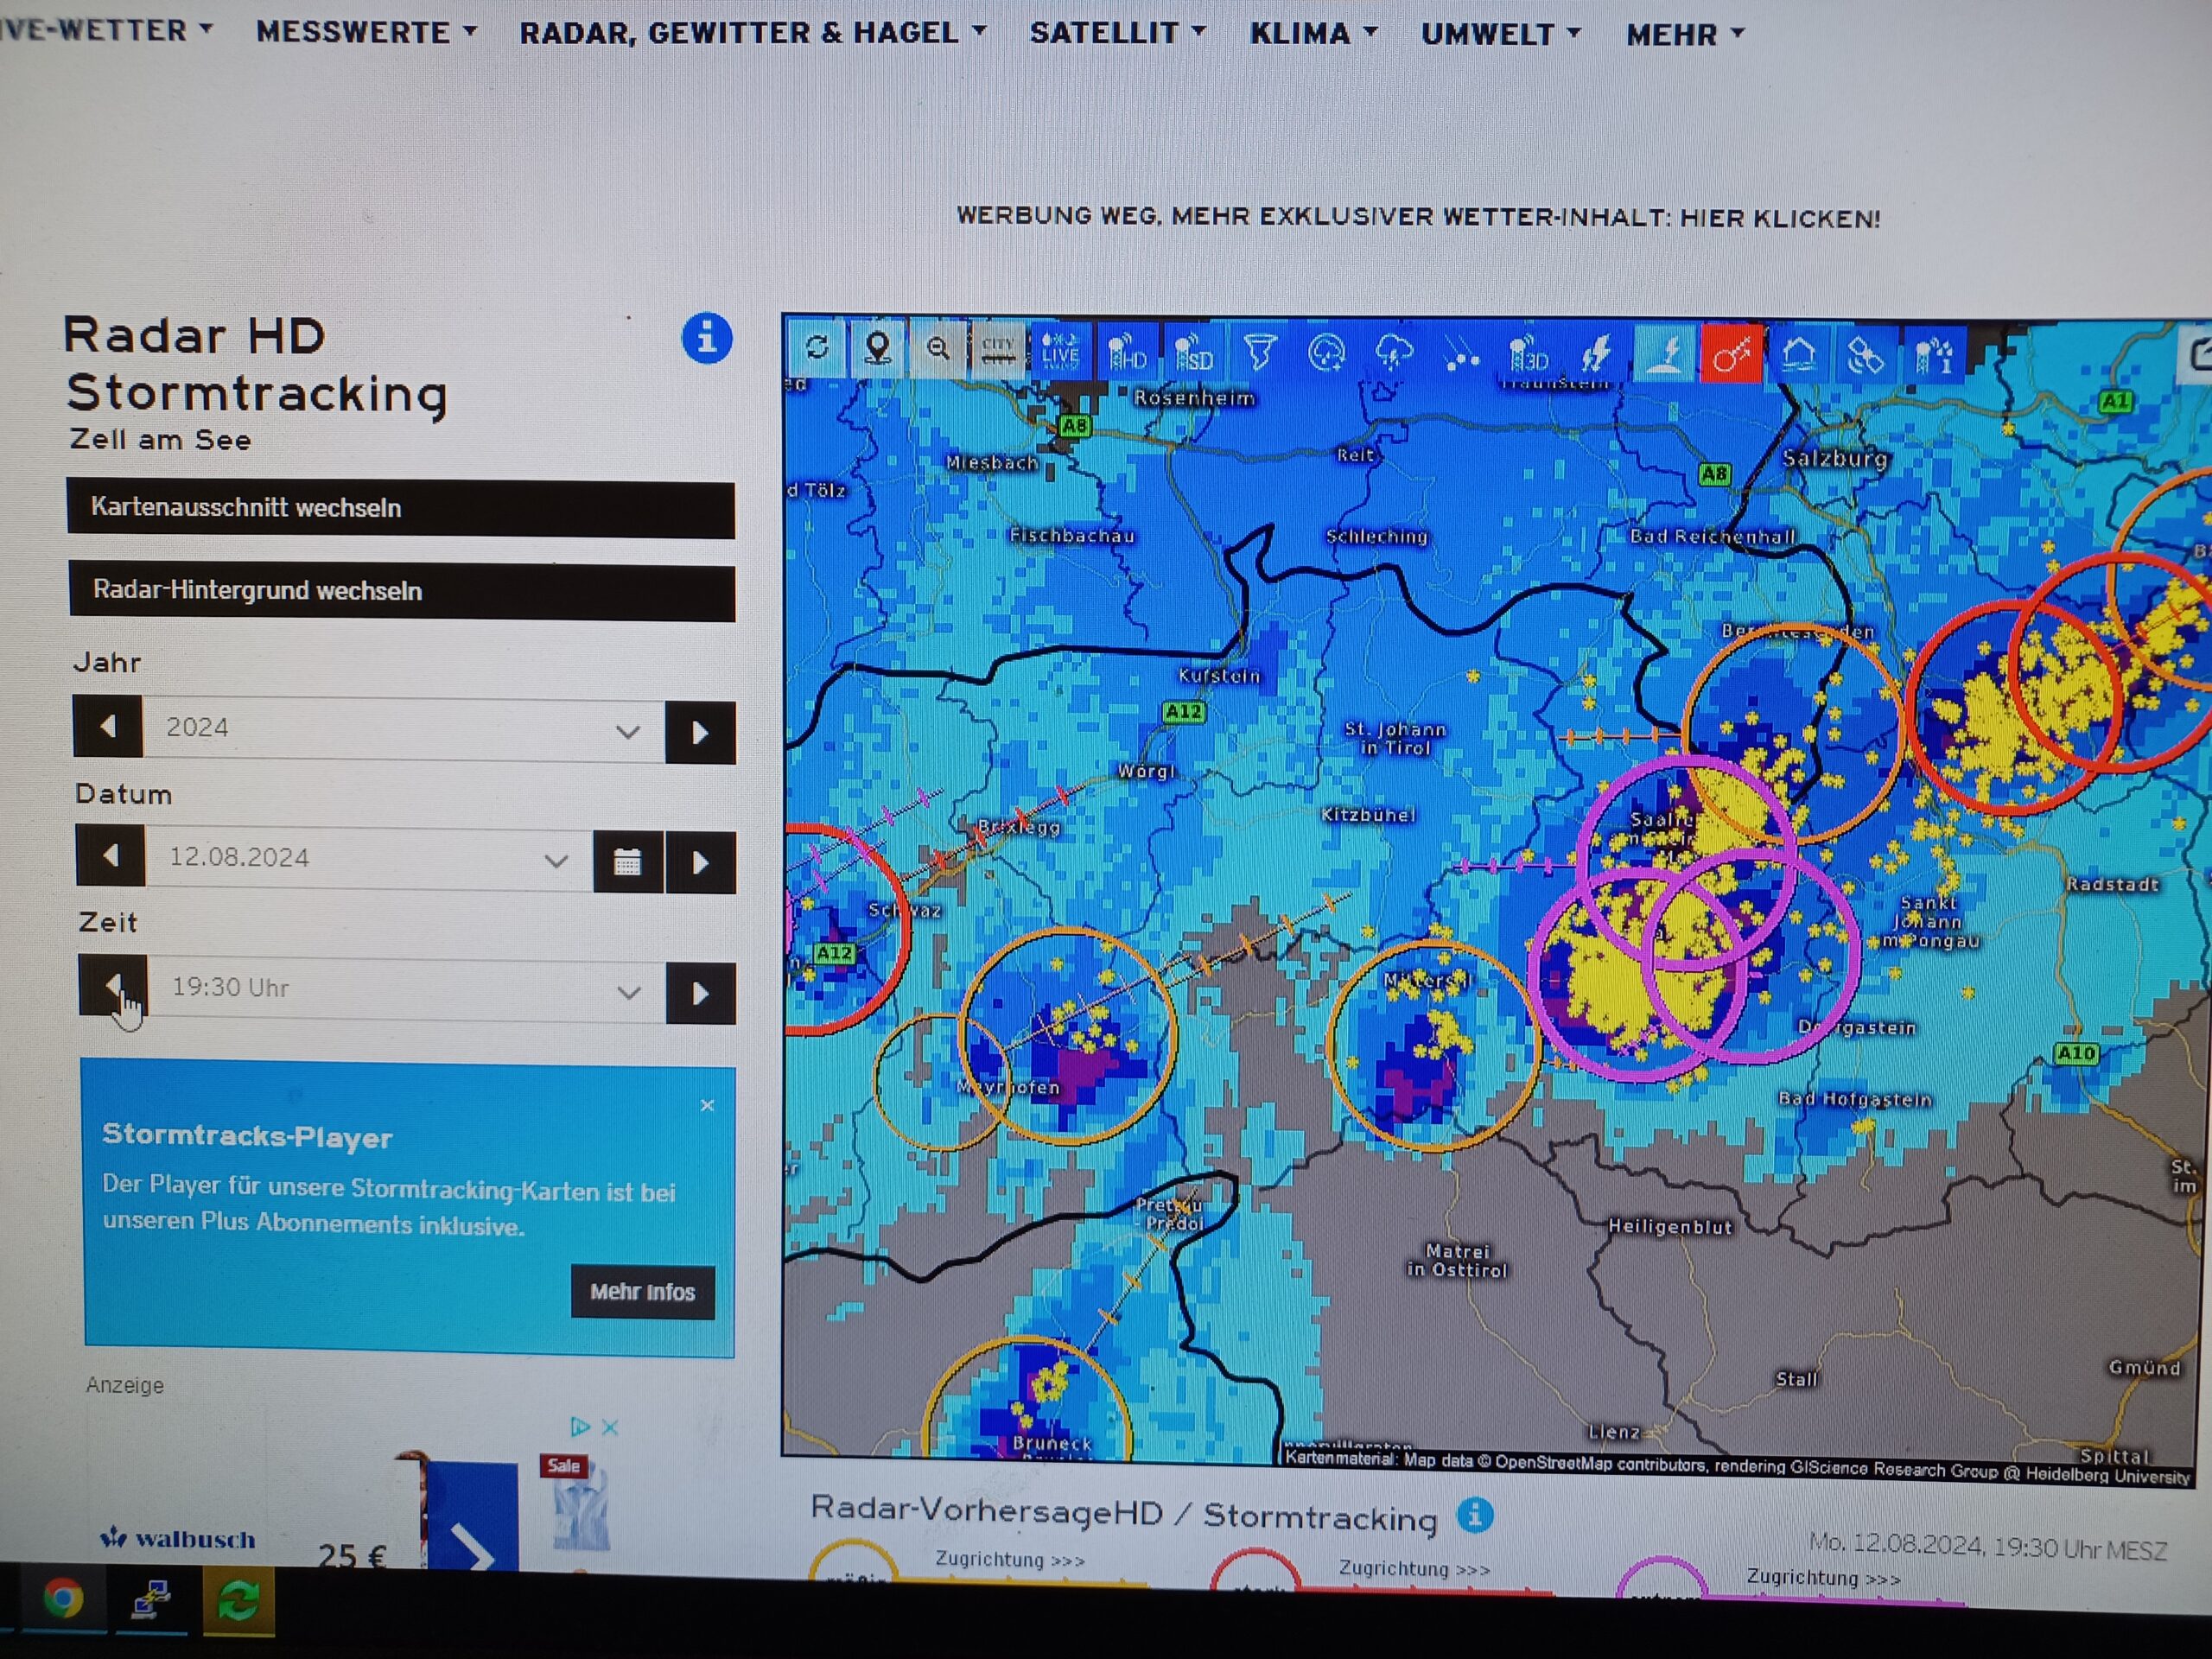
Task: Click the Kitzbühel label on map
Action: (1368, 815)
